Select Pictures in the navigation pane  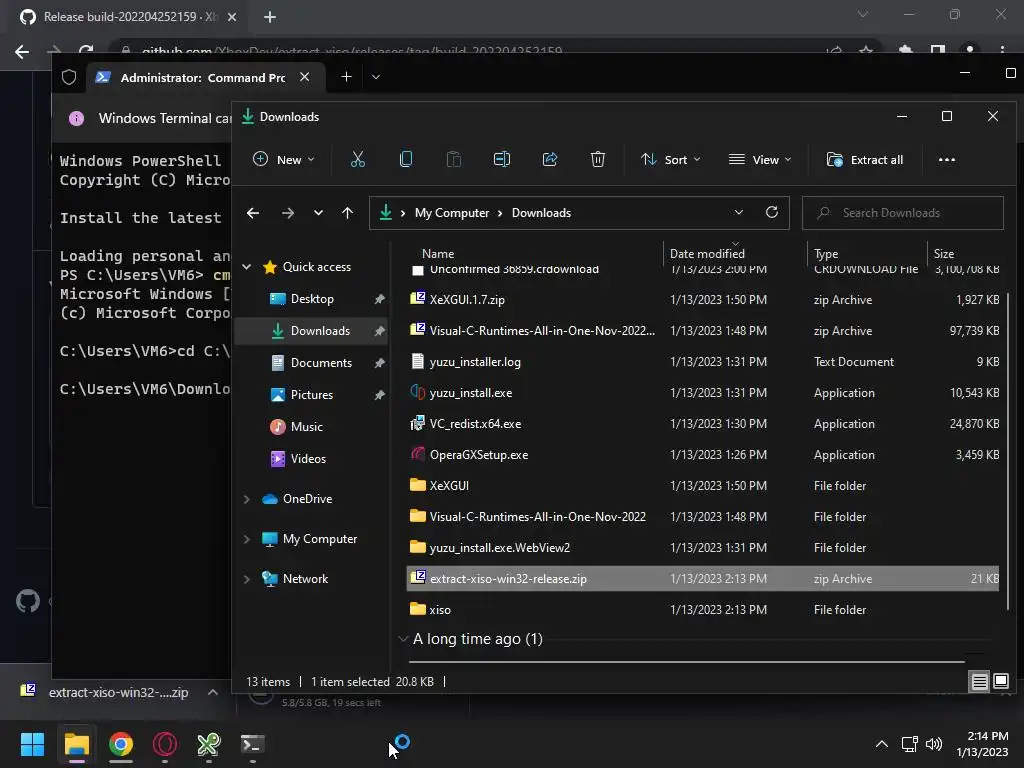[x=312, y=394]
